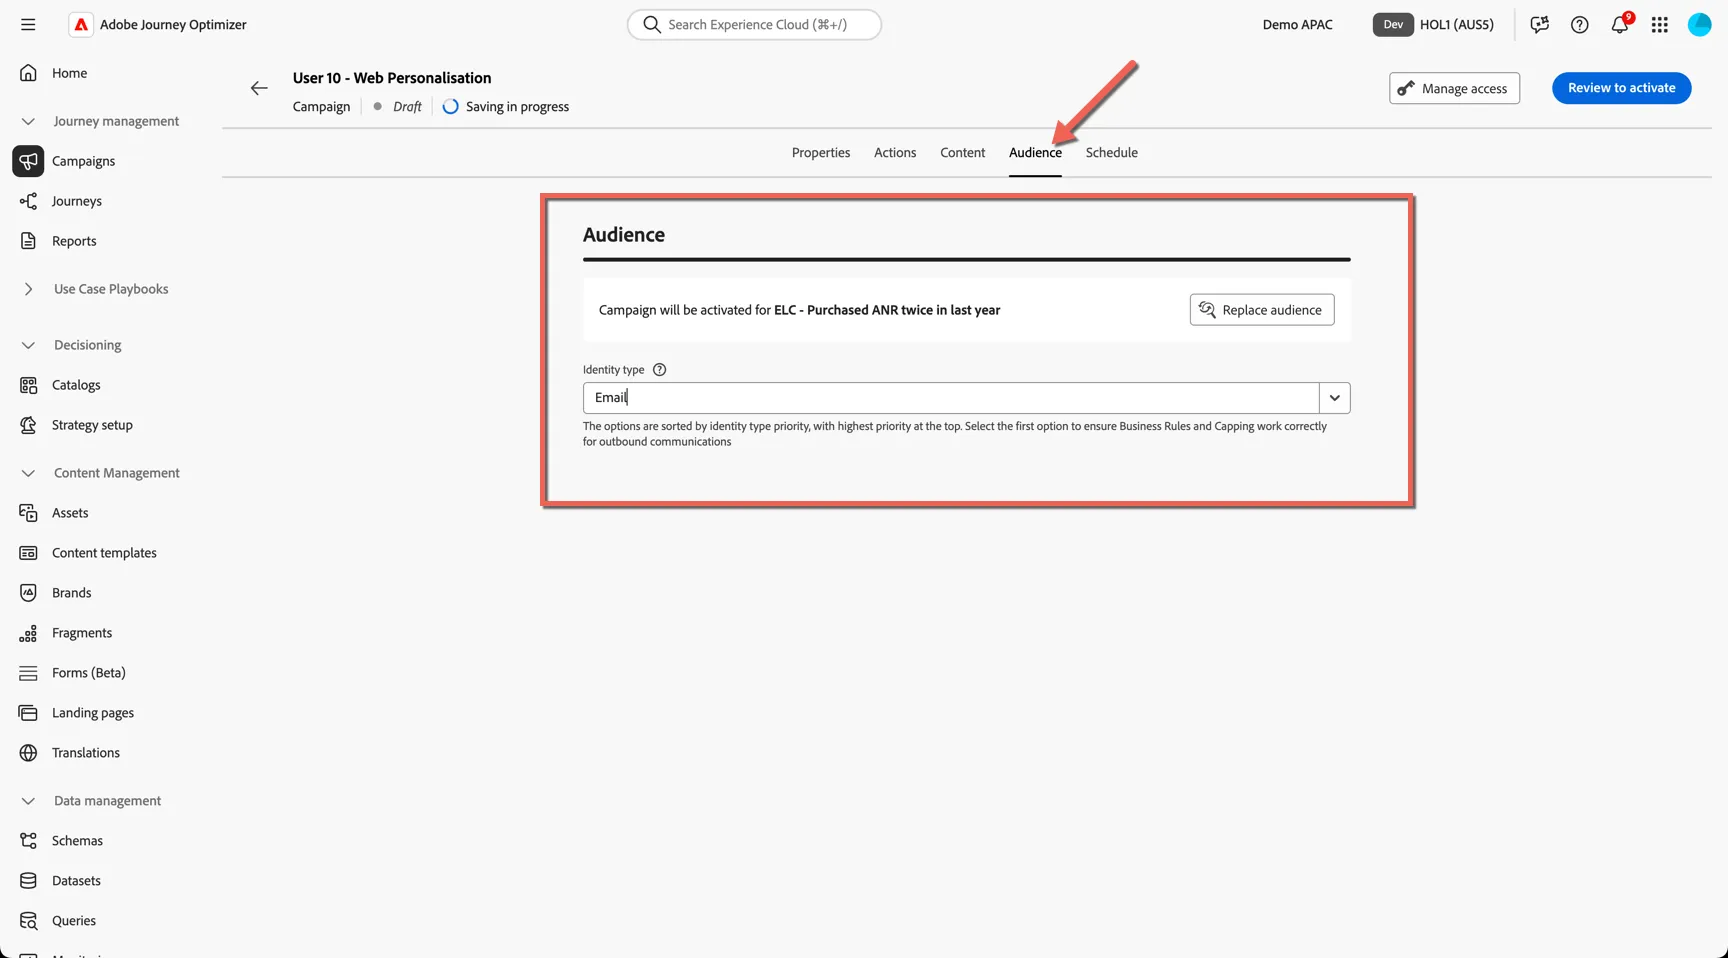The image size is (1728, 958).
Task: Click Review to activate button
Action: click(1621, 88)
